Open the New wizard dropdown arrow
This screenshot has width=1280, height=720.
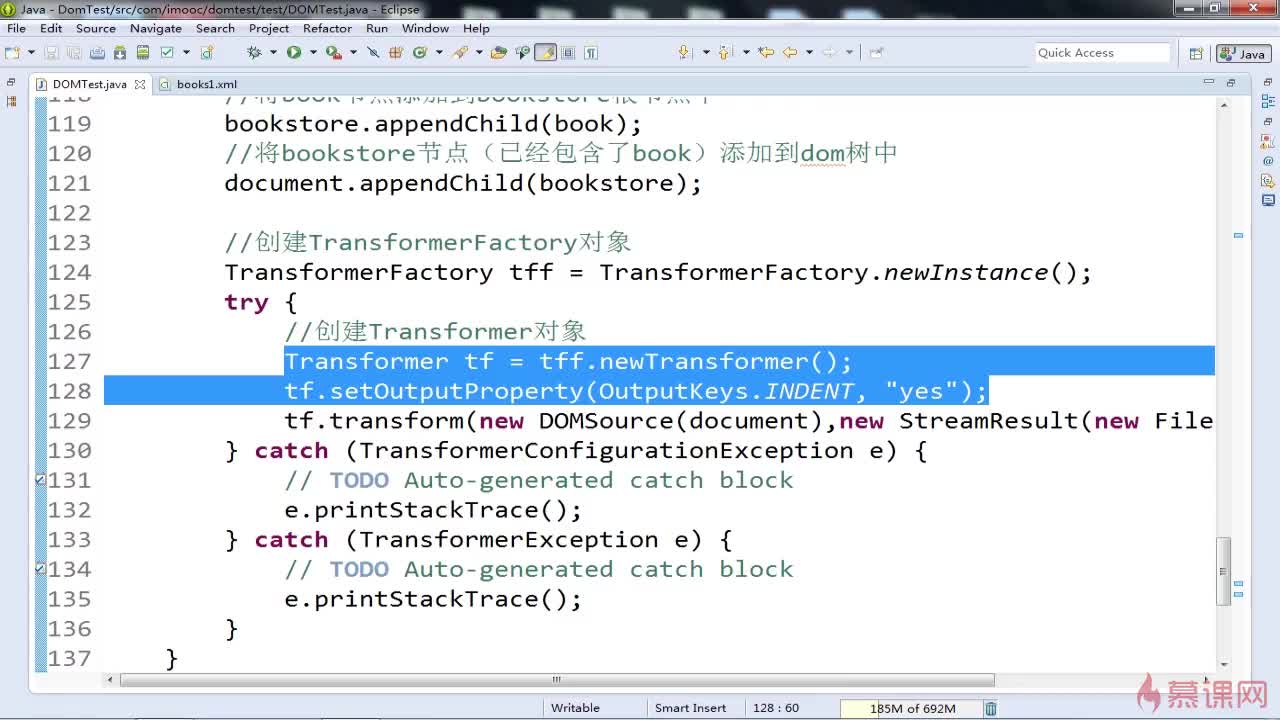point(31,52)
